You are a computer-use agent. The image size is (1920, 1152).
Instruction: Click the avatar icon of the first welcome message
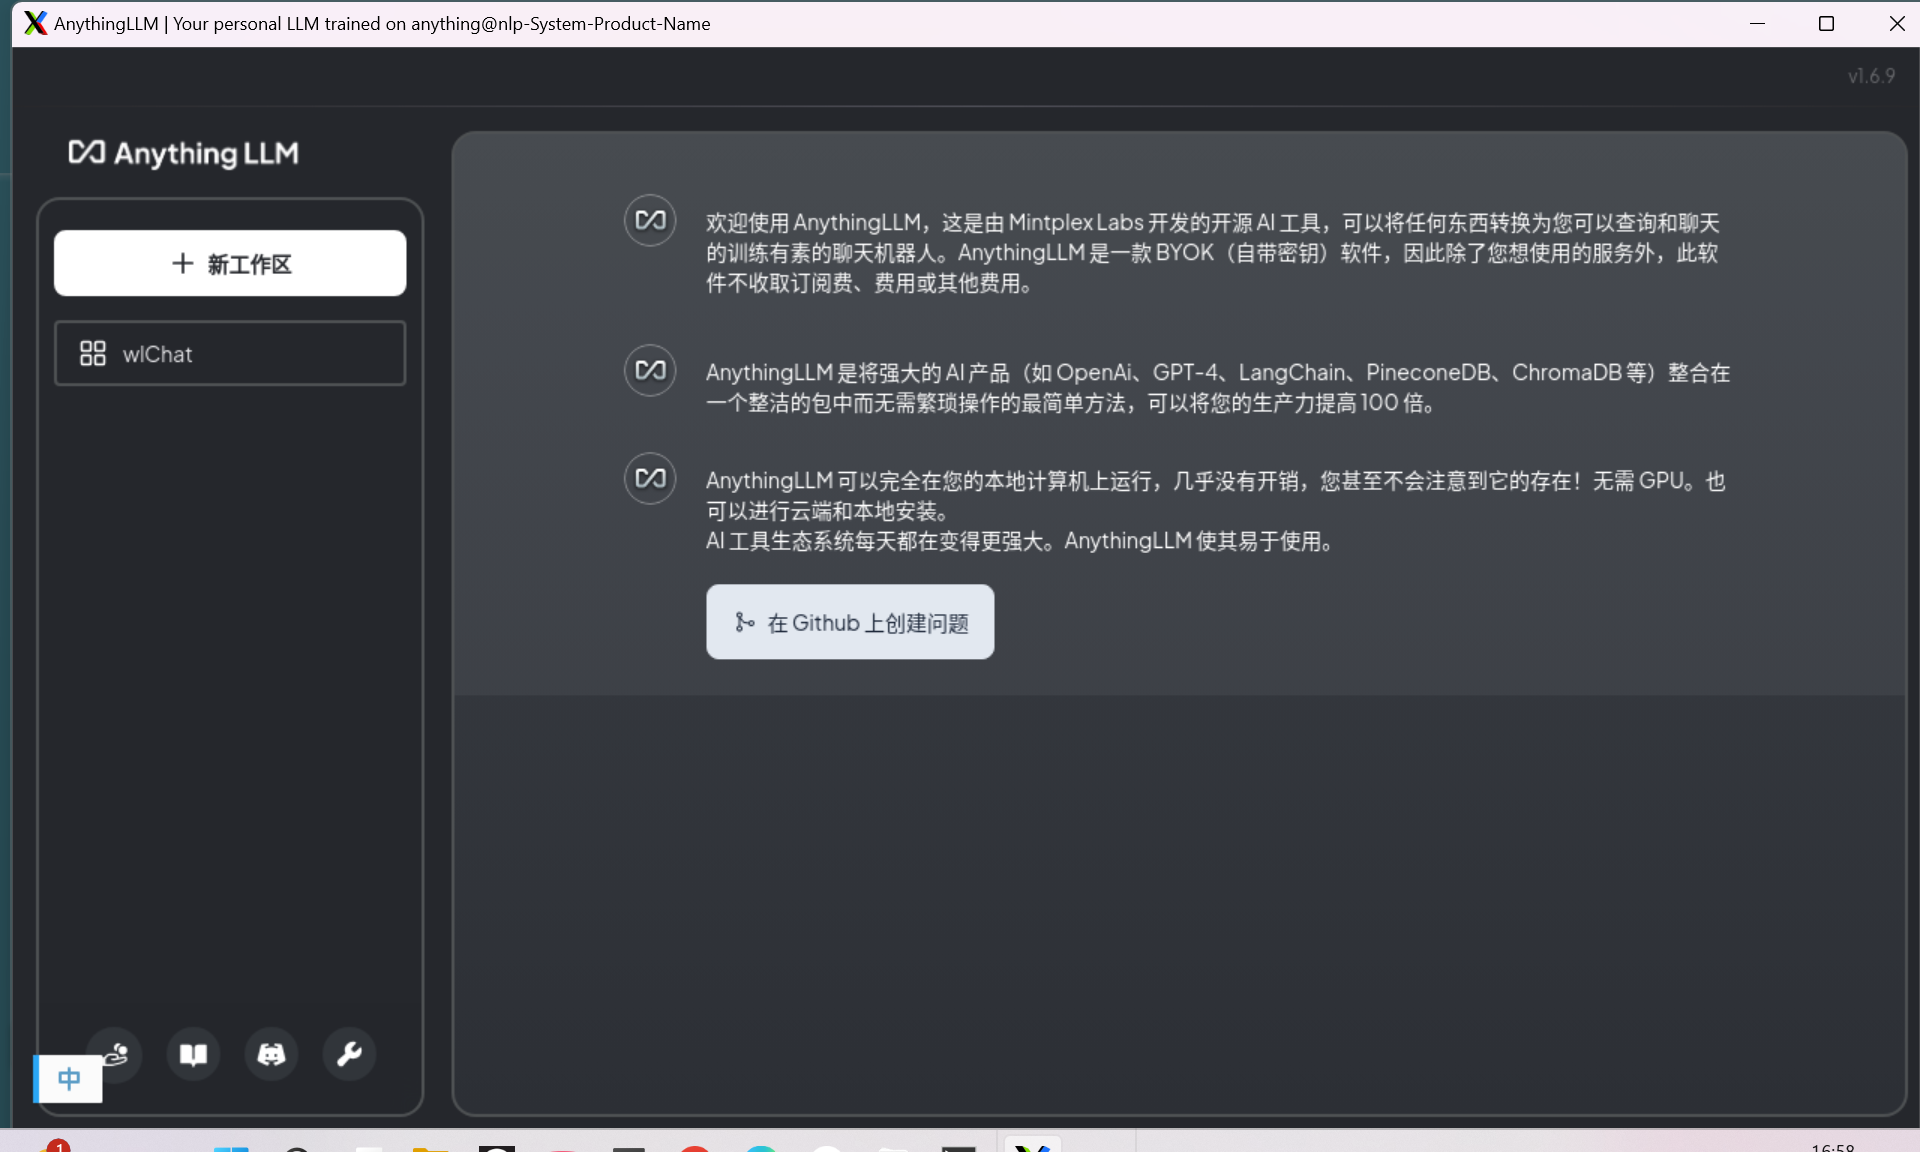[x=650, y=220]
